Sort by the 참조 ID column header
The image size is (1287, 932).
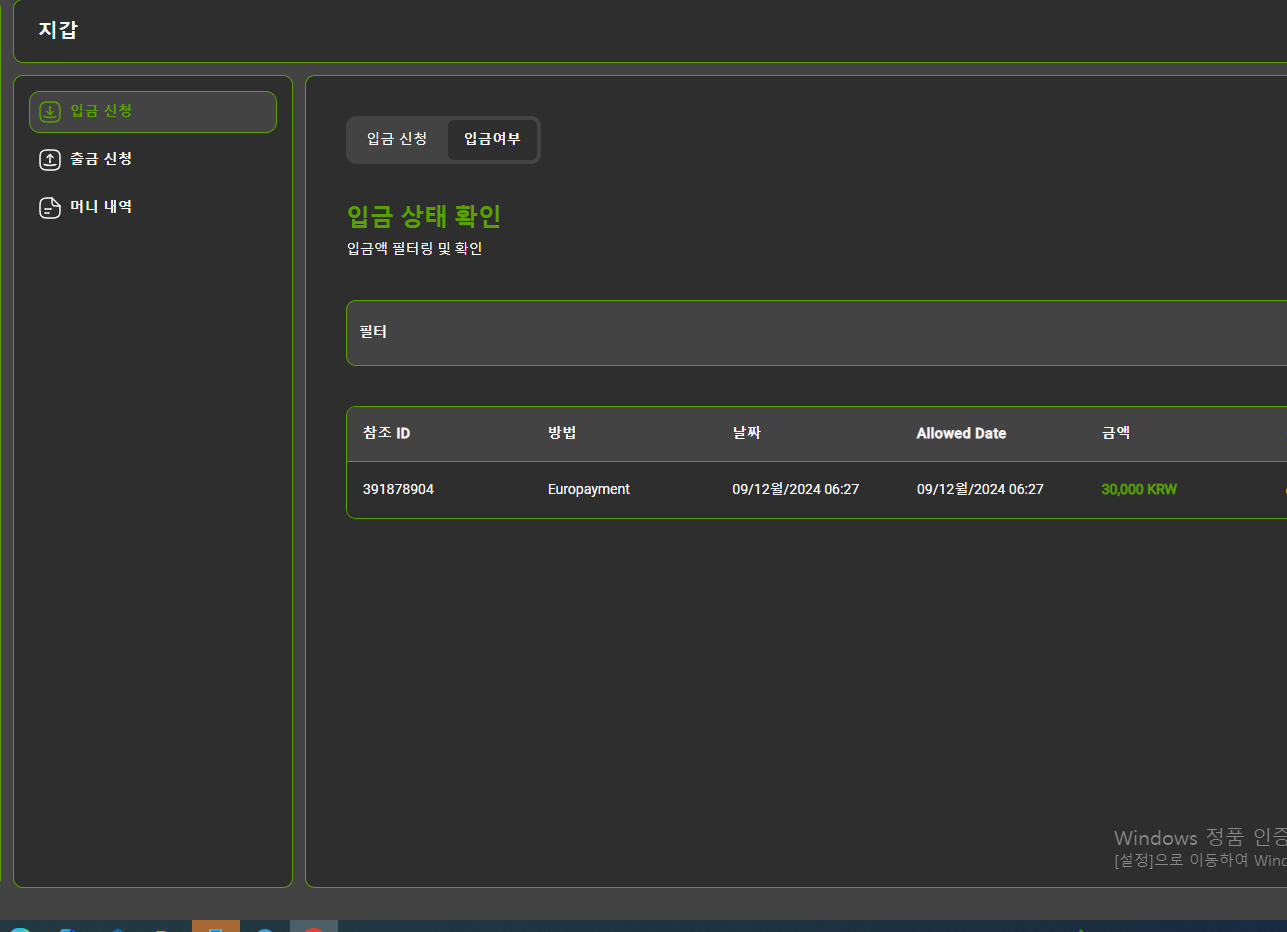pos(386,433)
